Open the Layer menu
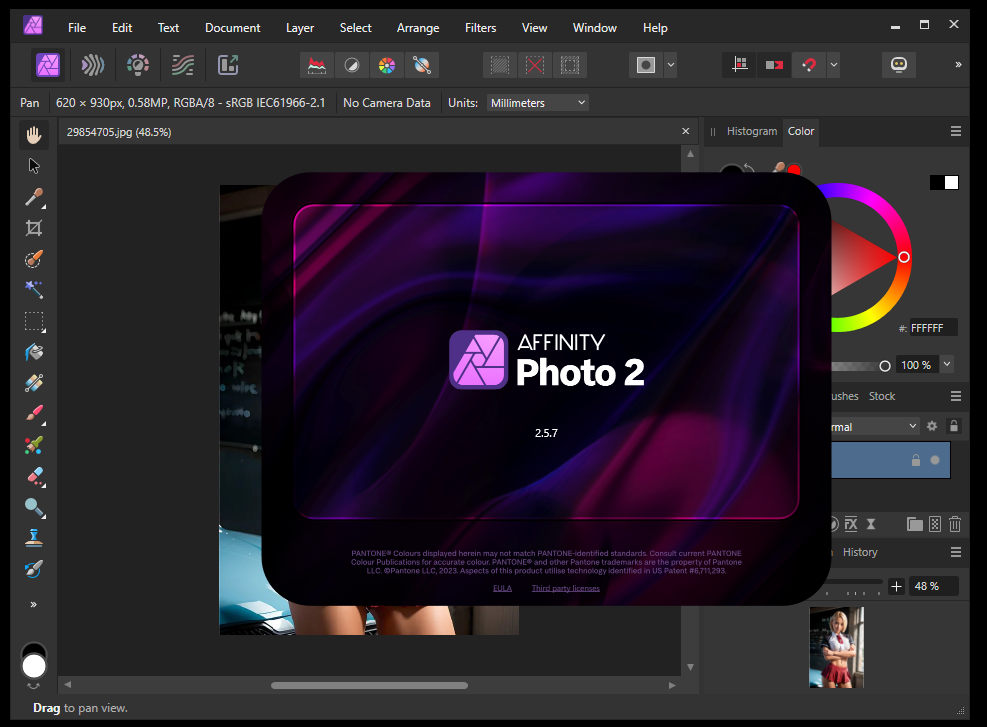Image resolution: width=987 pixels, height=727 pixels. point(300,28)
